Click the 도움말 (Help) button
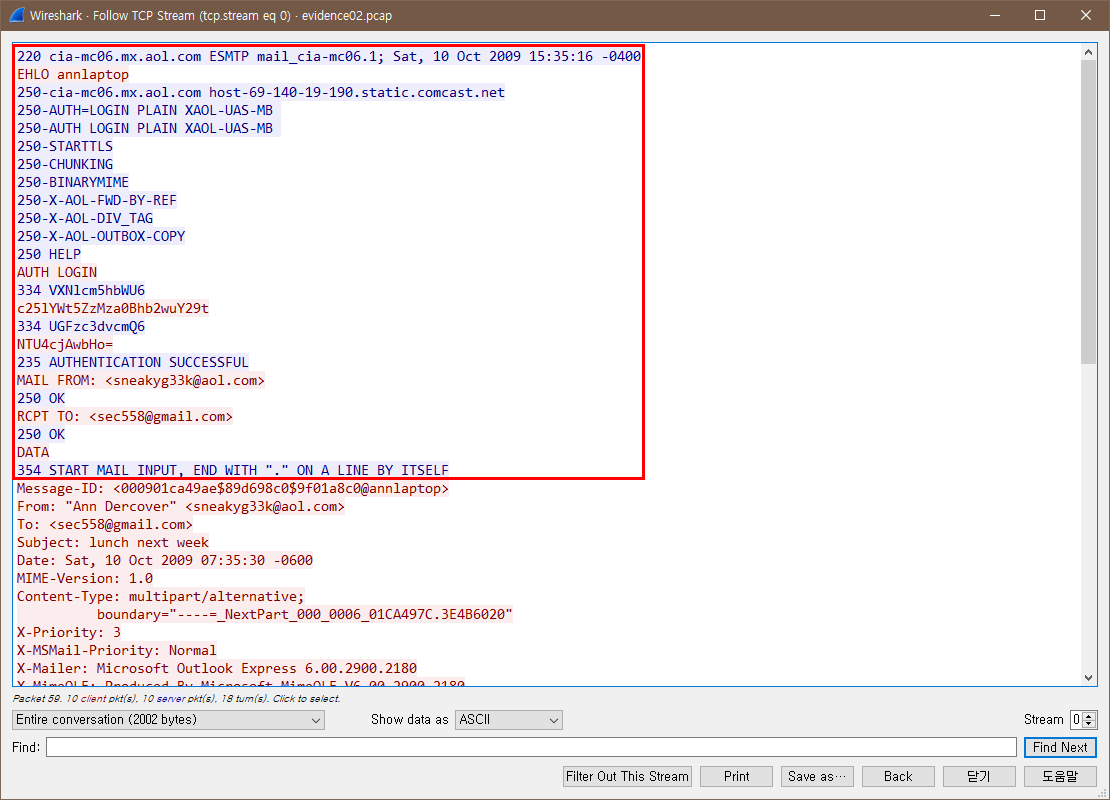 click(1060, 777)
